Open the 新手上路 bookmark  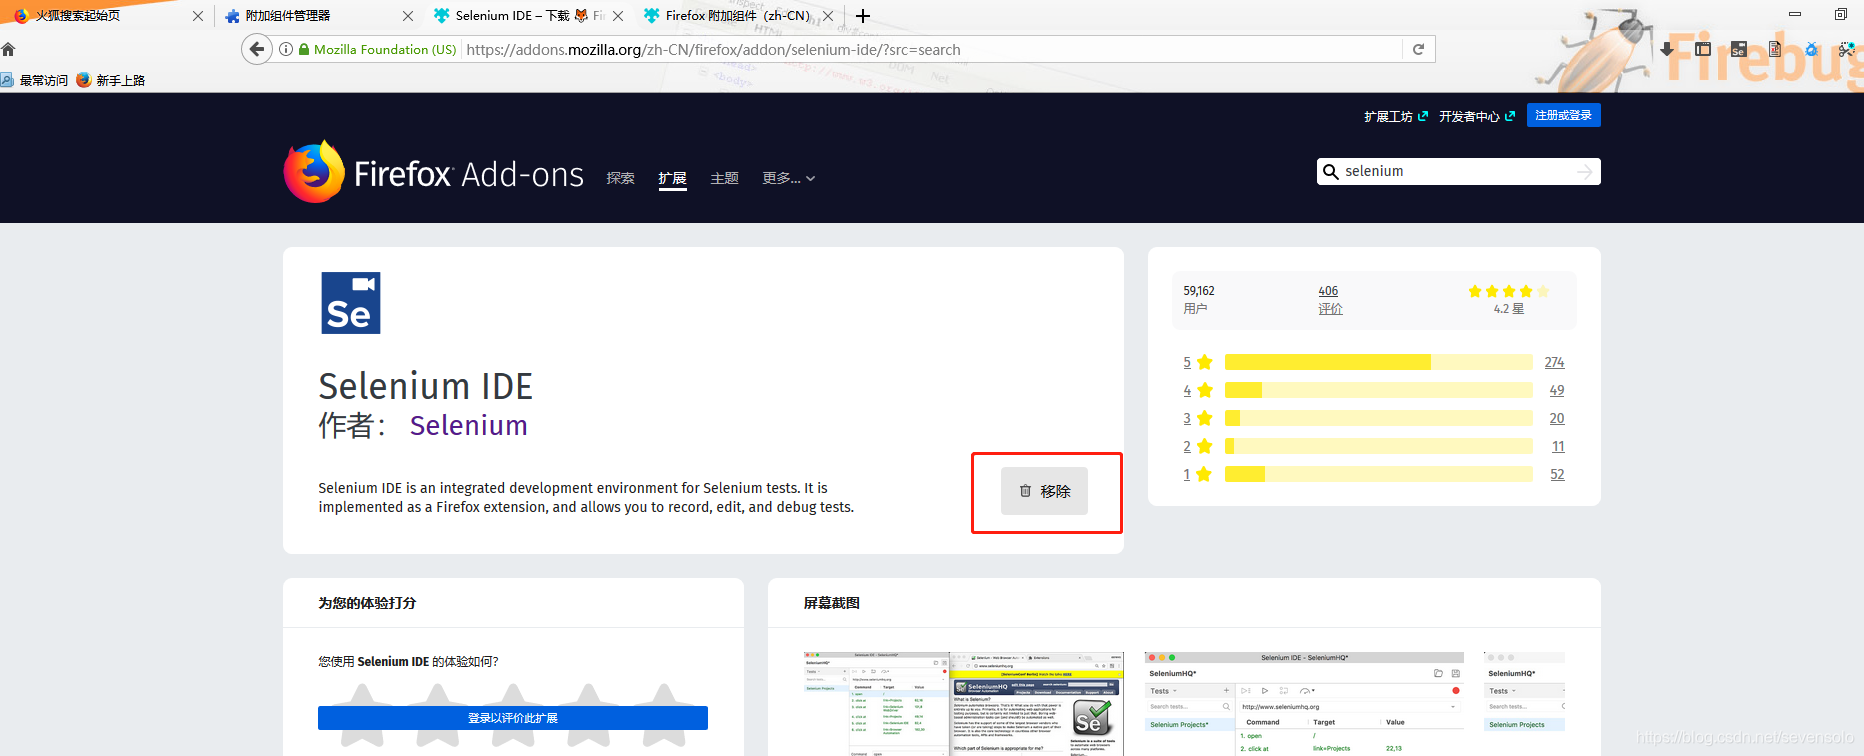(110, 80)
